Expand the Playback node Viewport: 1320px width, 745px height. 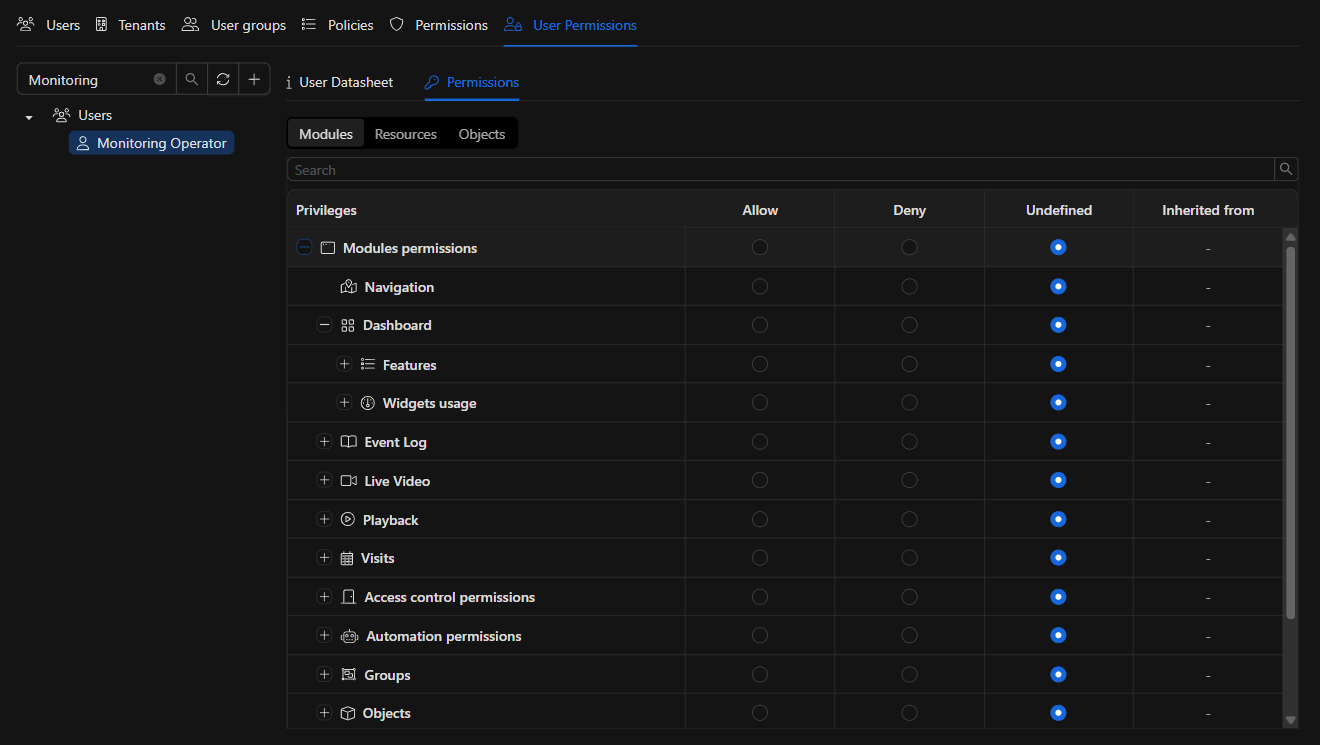coord(324,519)
